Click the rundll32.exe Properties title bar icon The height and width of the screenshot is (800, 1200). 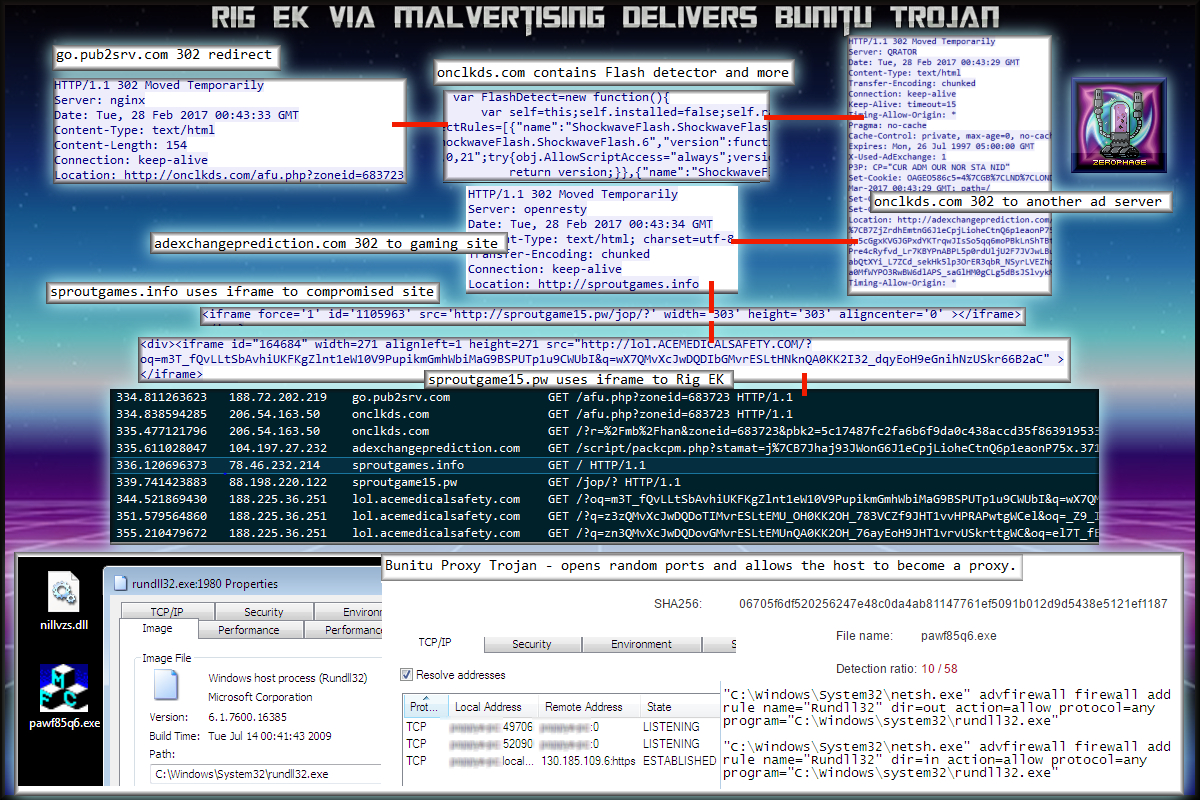[x=119, y=583]
